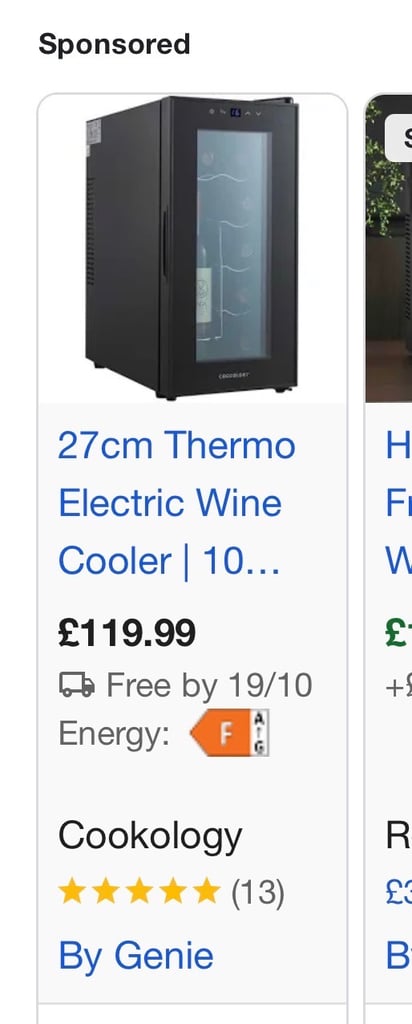Tap the first gold rating star

tap(71, 891)
